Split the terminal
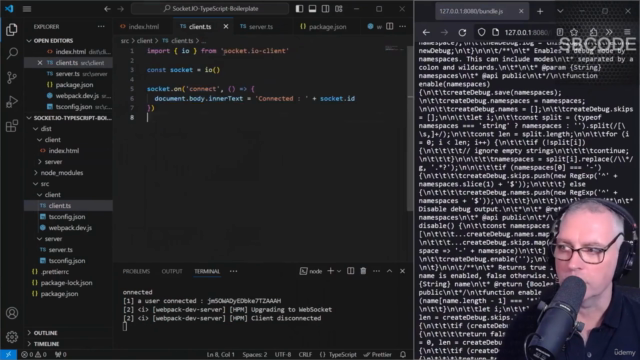 (350, 271)
